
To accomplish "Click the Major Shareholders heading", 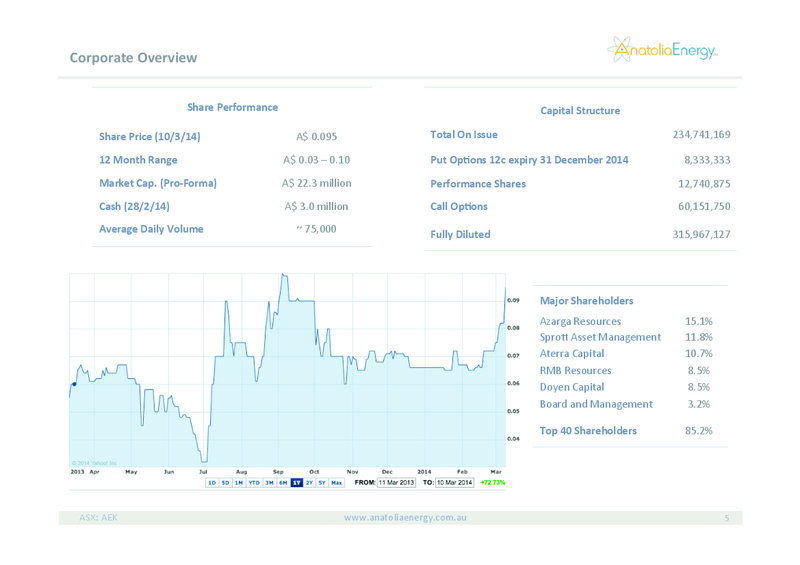I will [587, 301].
